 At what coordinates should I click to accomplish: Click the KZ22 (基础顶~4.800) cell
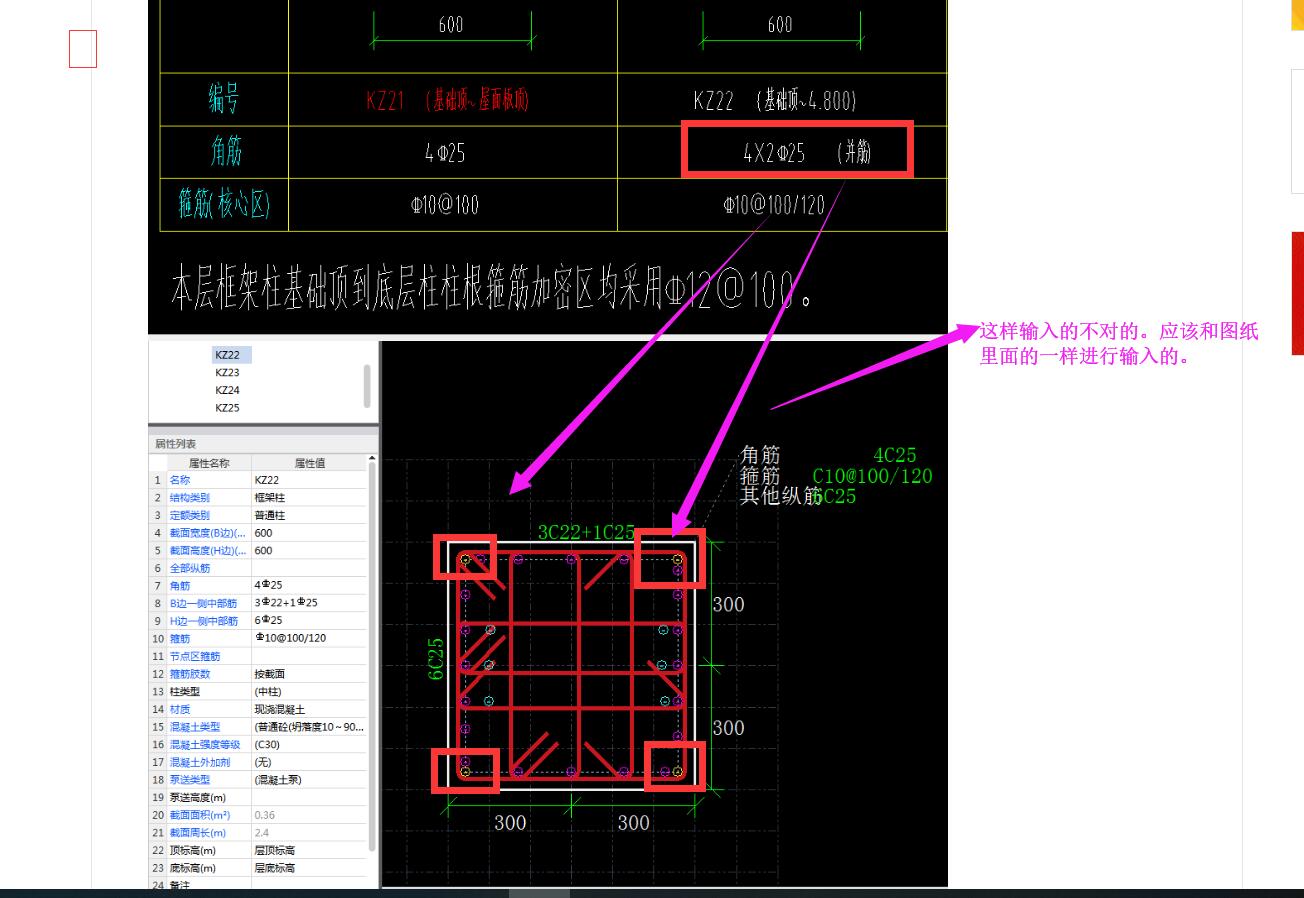pyautogui.click(x=782, y=100)
